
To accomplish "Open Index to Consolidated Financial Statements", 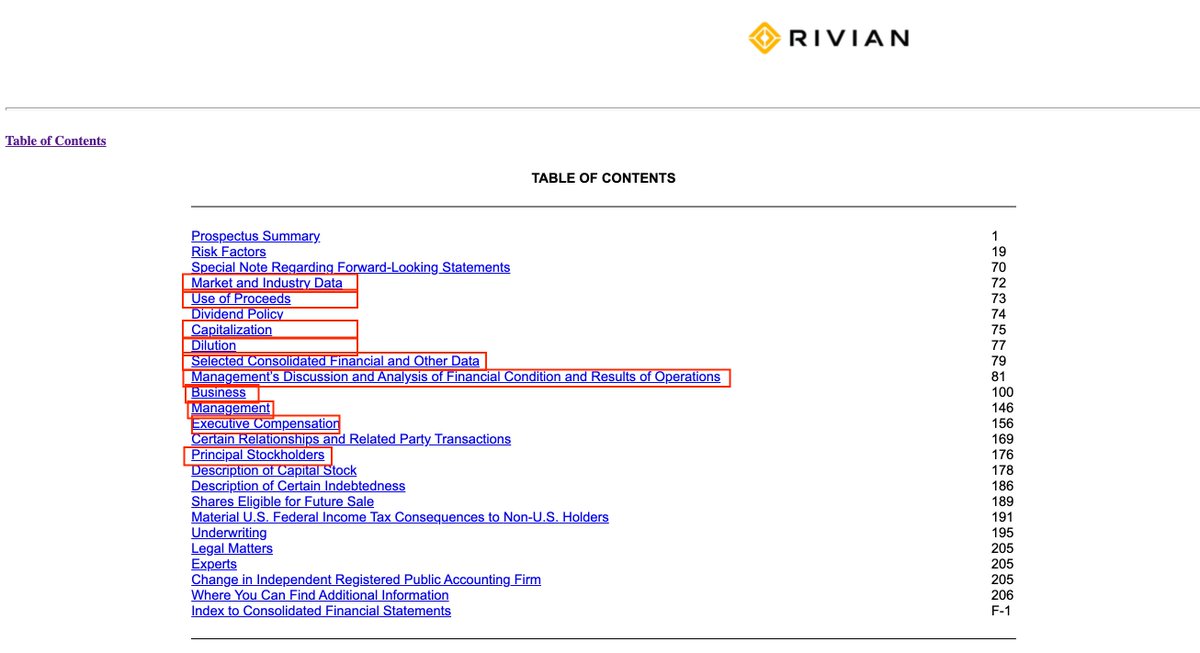I will pos(320,610).
